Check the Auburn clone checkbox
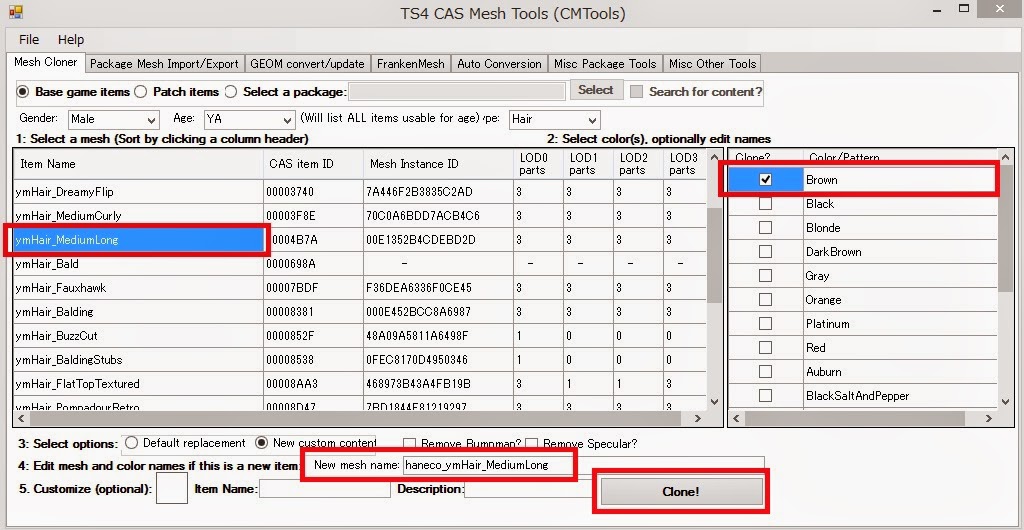 [x=765, y=372]
